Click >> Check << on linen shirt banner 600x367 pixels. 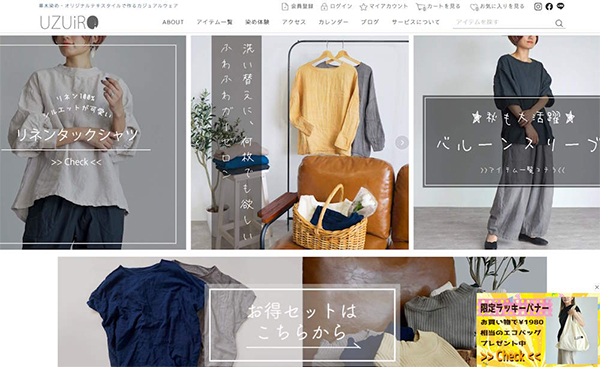[76, 162]
